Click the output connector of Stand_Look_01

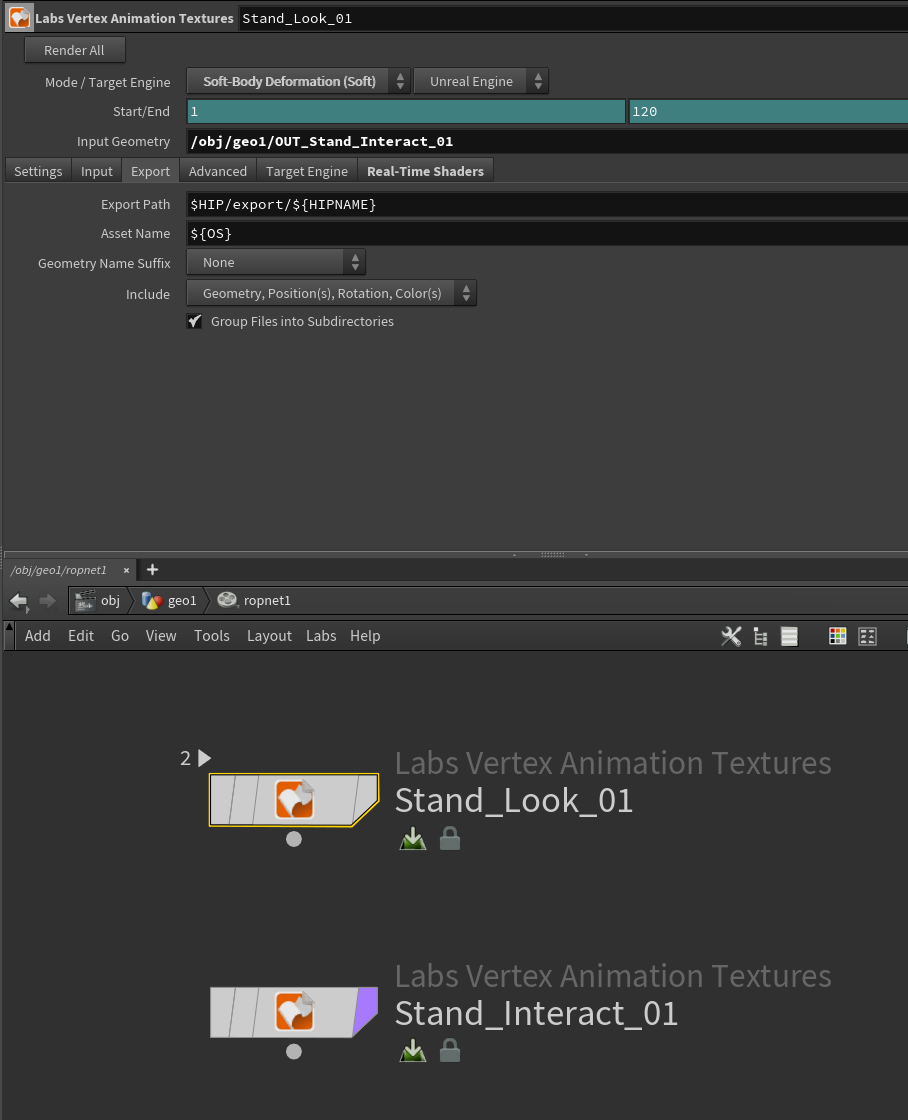pos(294,839)
